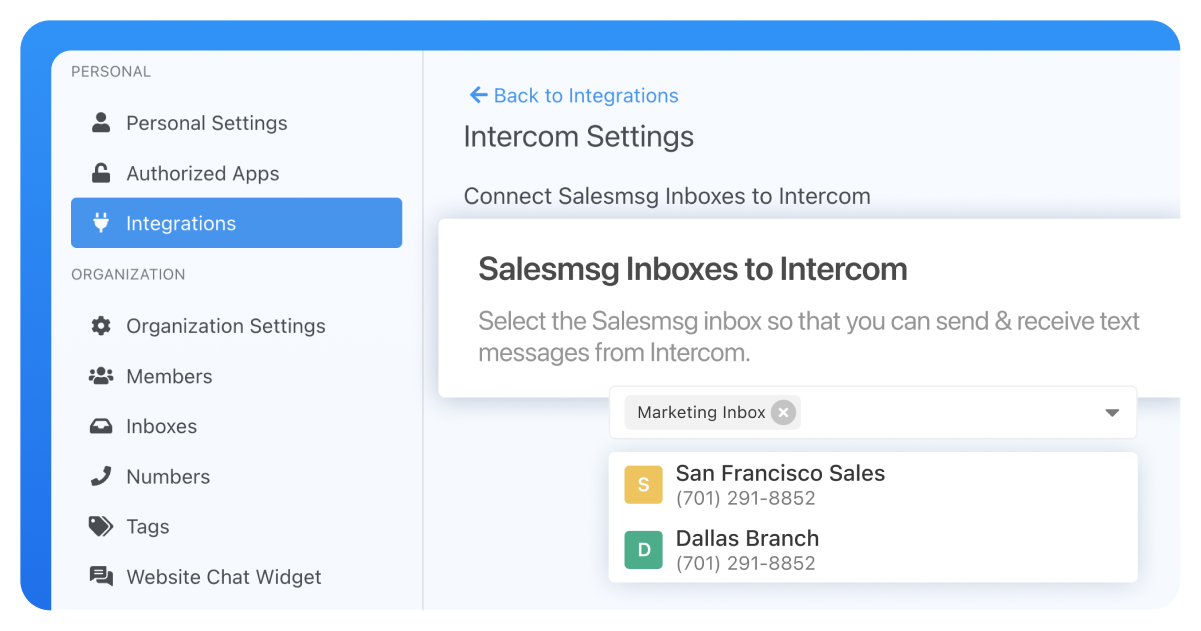Select the Inboxes tray icon
1201x631 pixels.
[101, 426]
